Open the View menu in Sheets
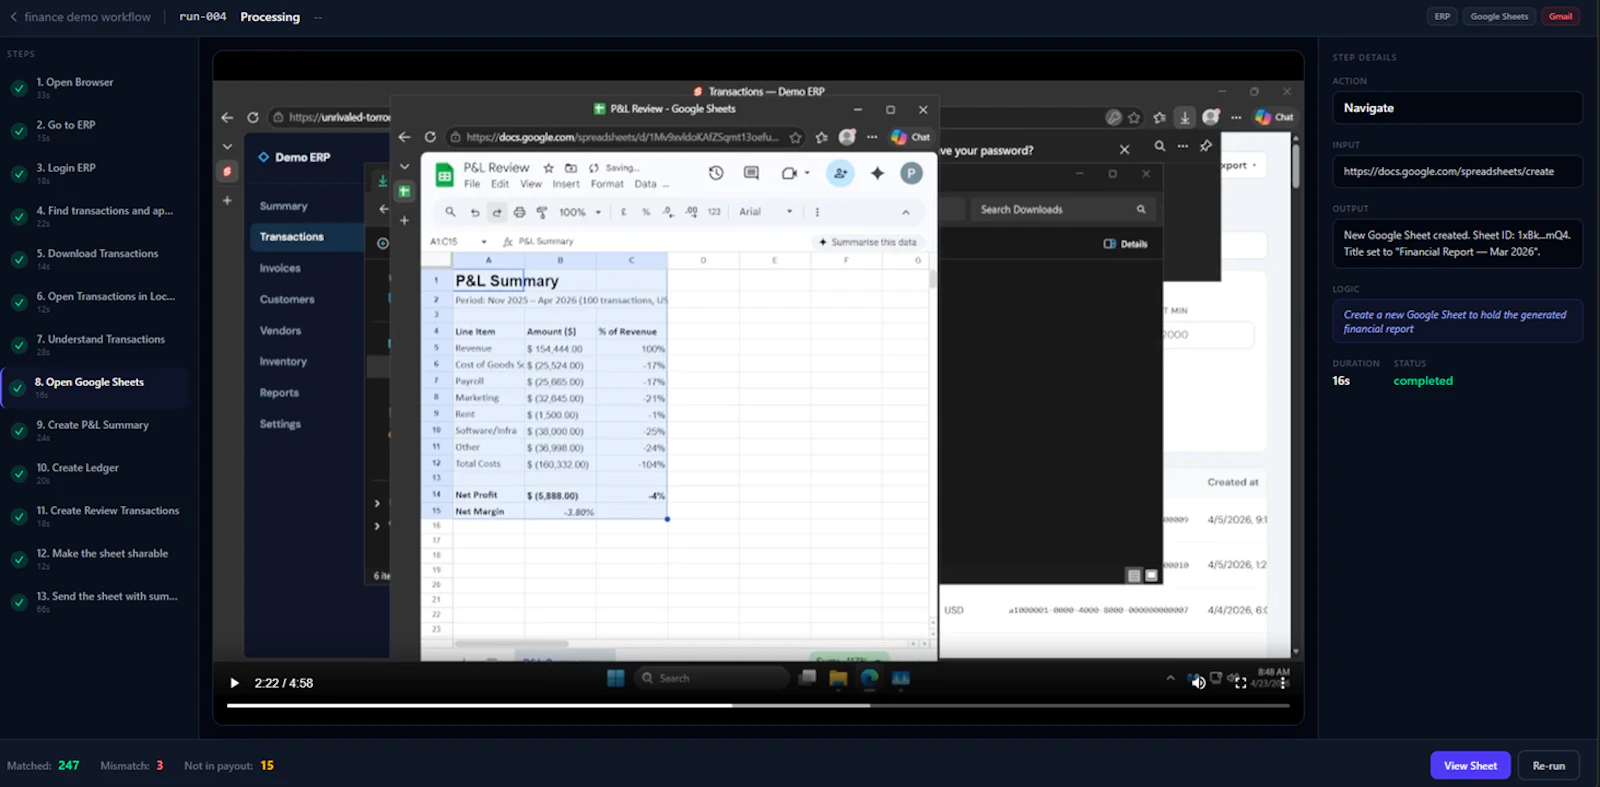1600x787 pixels. [531, 184]
